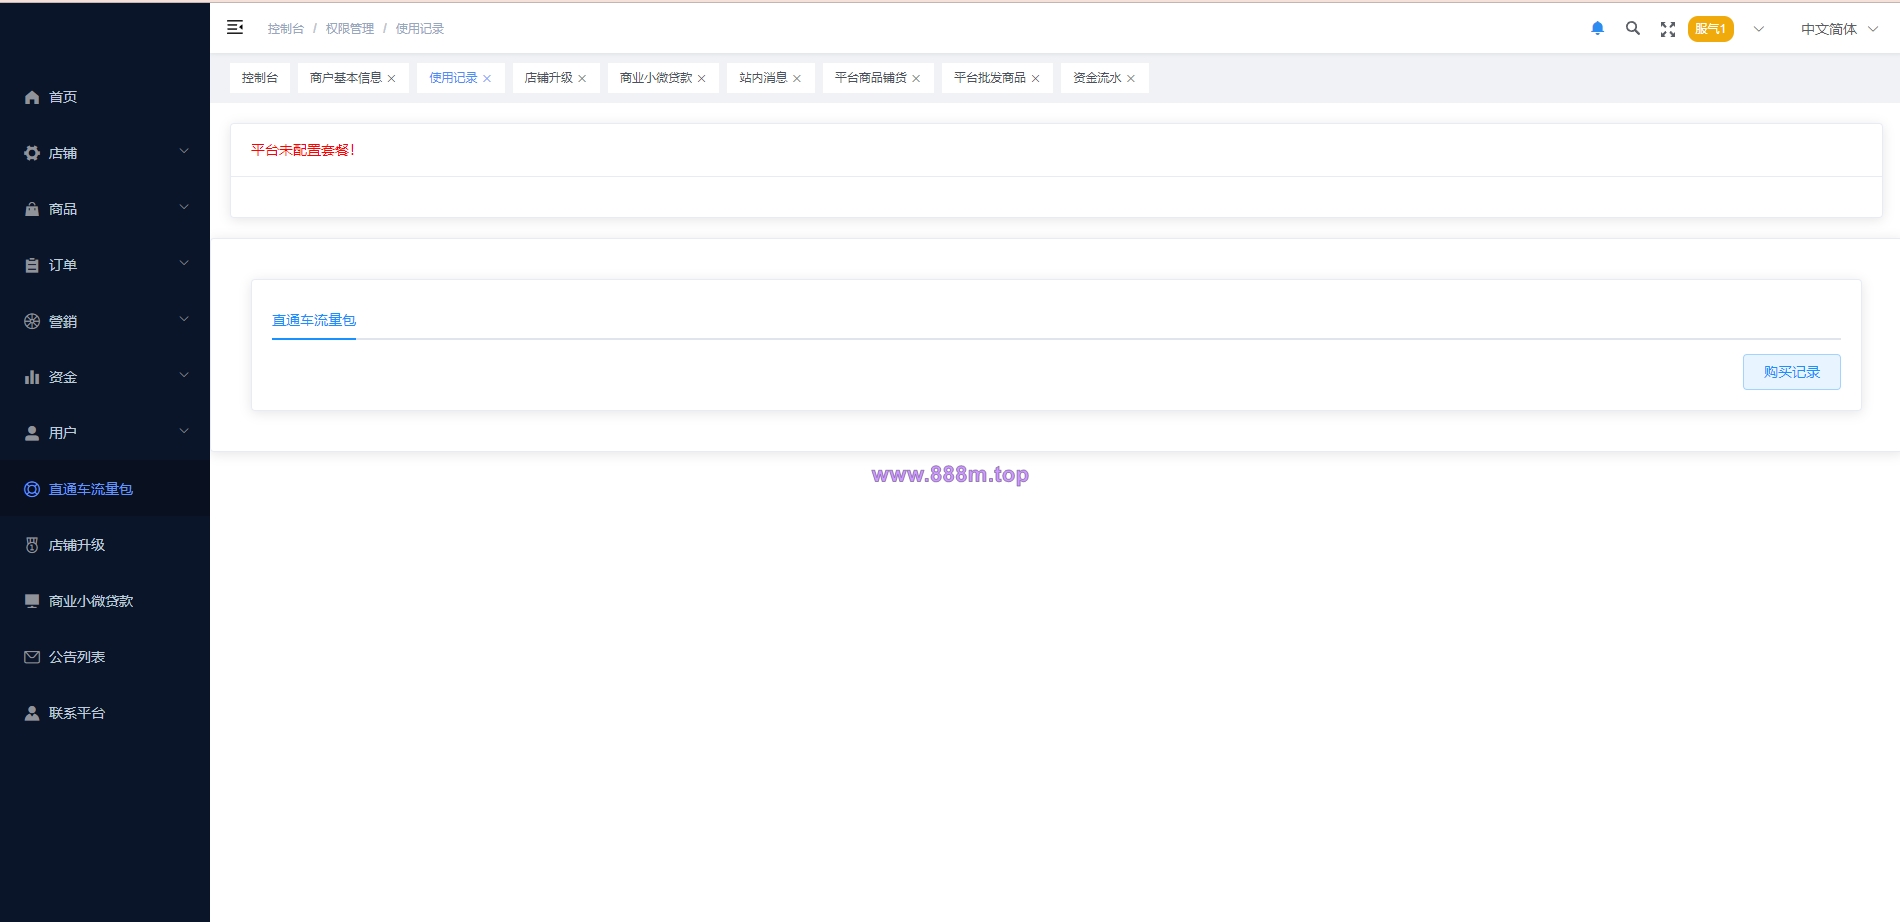
Task: Open 首页 in the sidebar
Action: [x=105, y=97]
